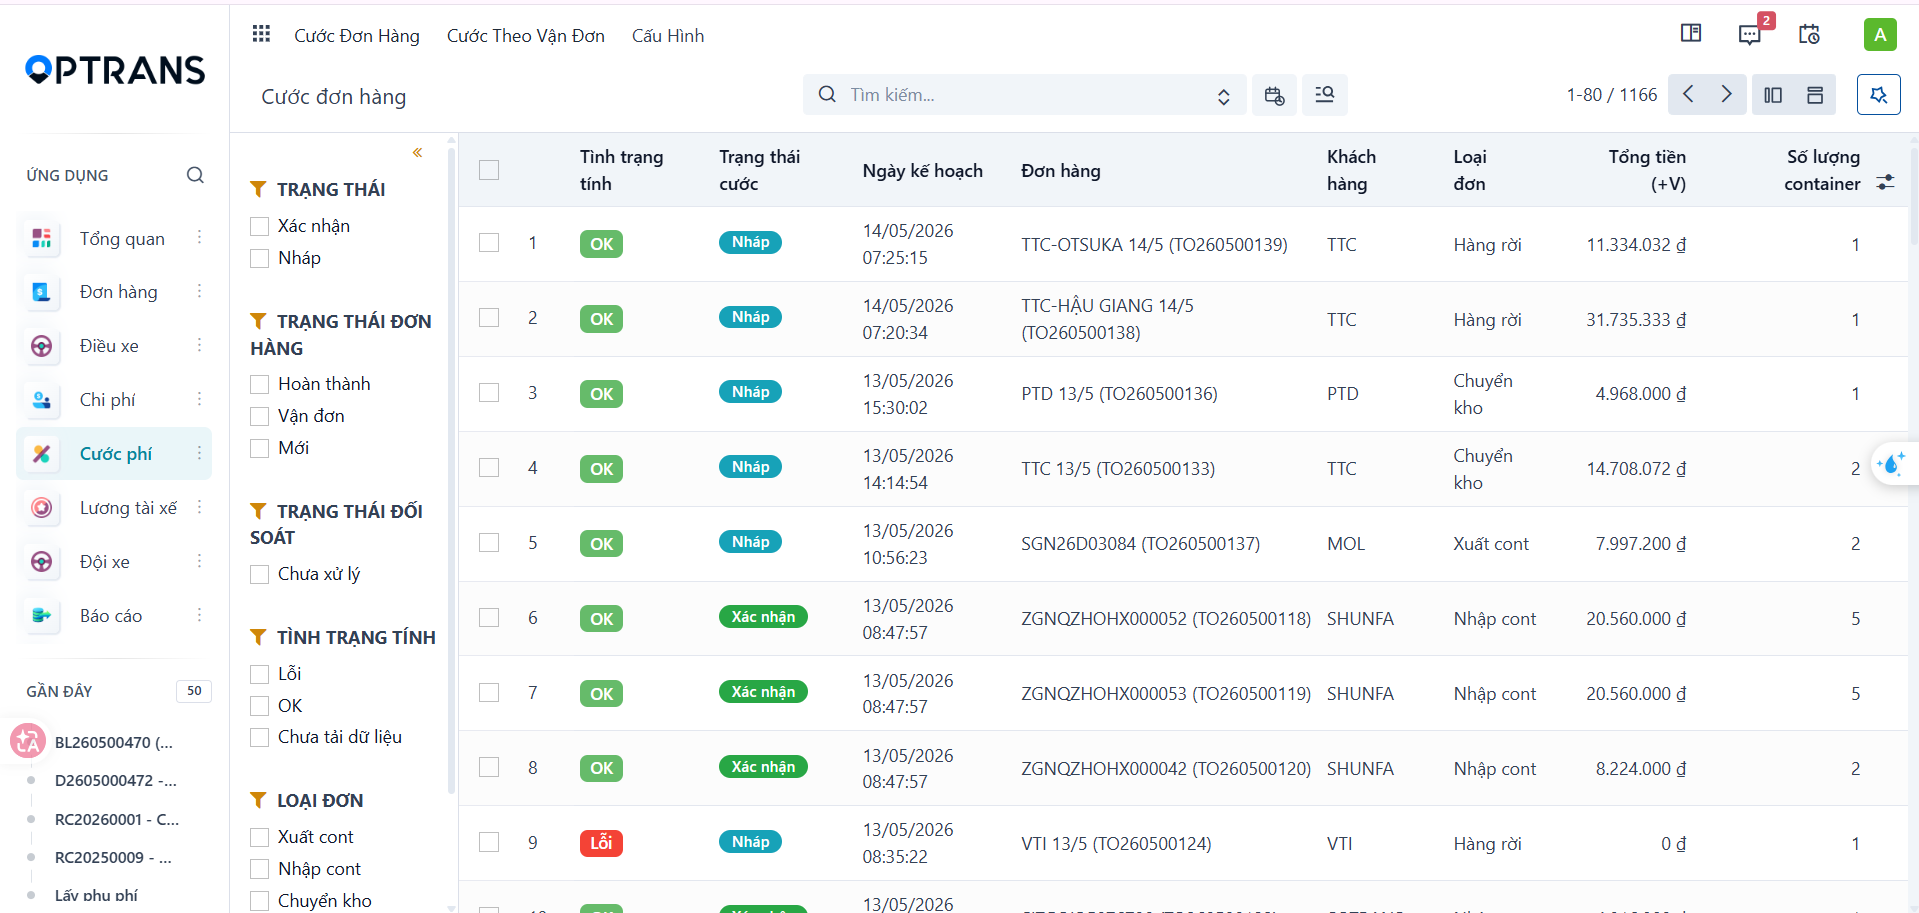Click the green user avatar A
1919x913 pixels.
[1880, 35]
